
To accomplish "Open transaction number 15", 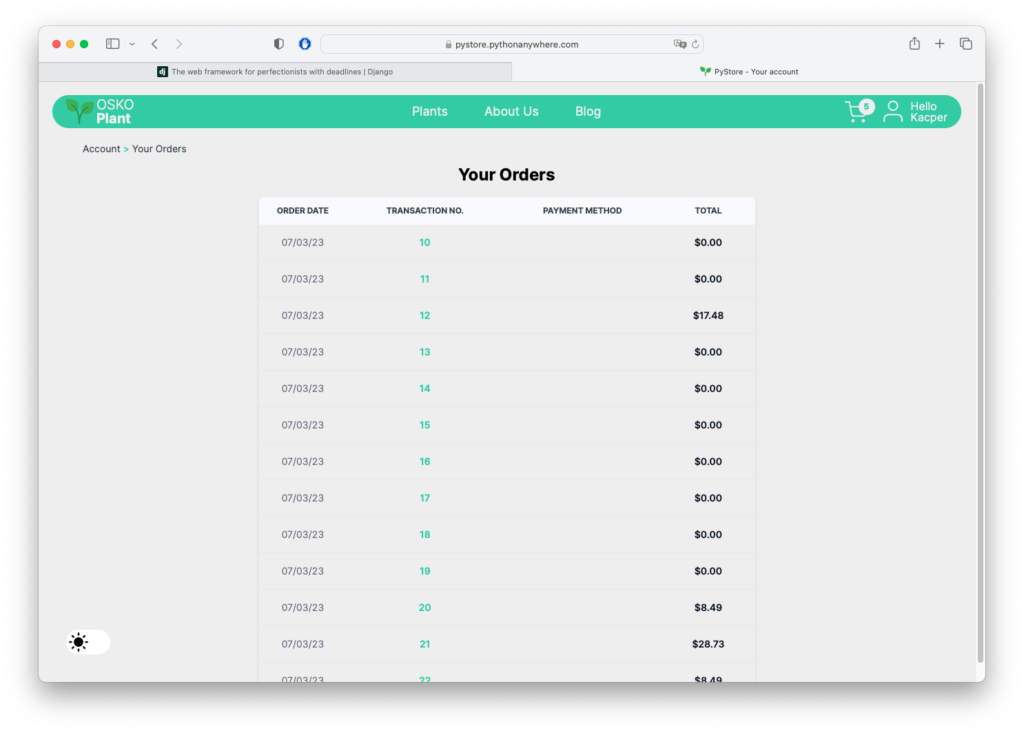I will pos(424,425).
